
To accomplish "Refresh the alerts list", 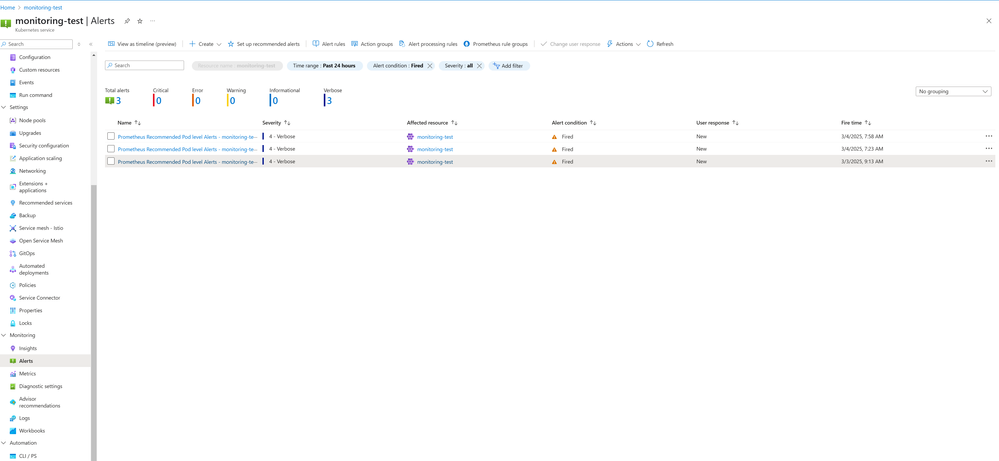I will pos(660,44).
